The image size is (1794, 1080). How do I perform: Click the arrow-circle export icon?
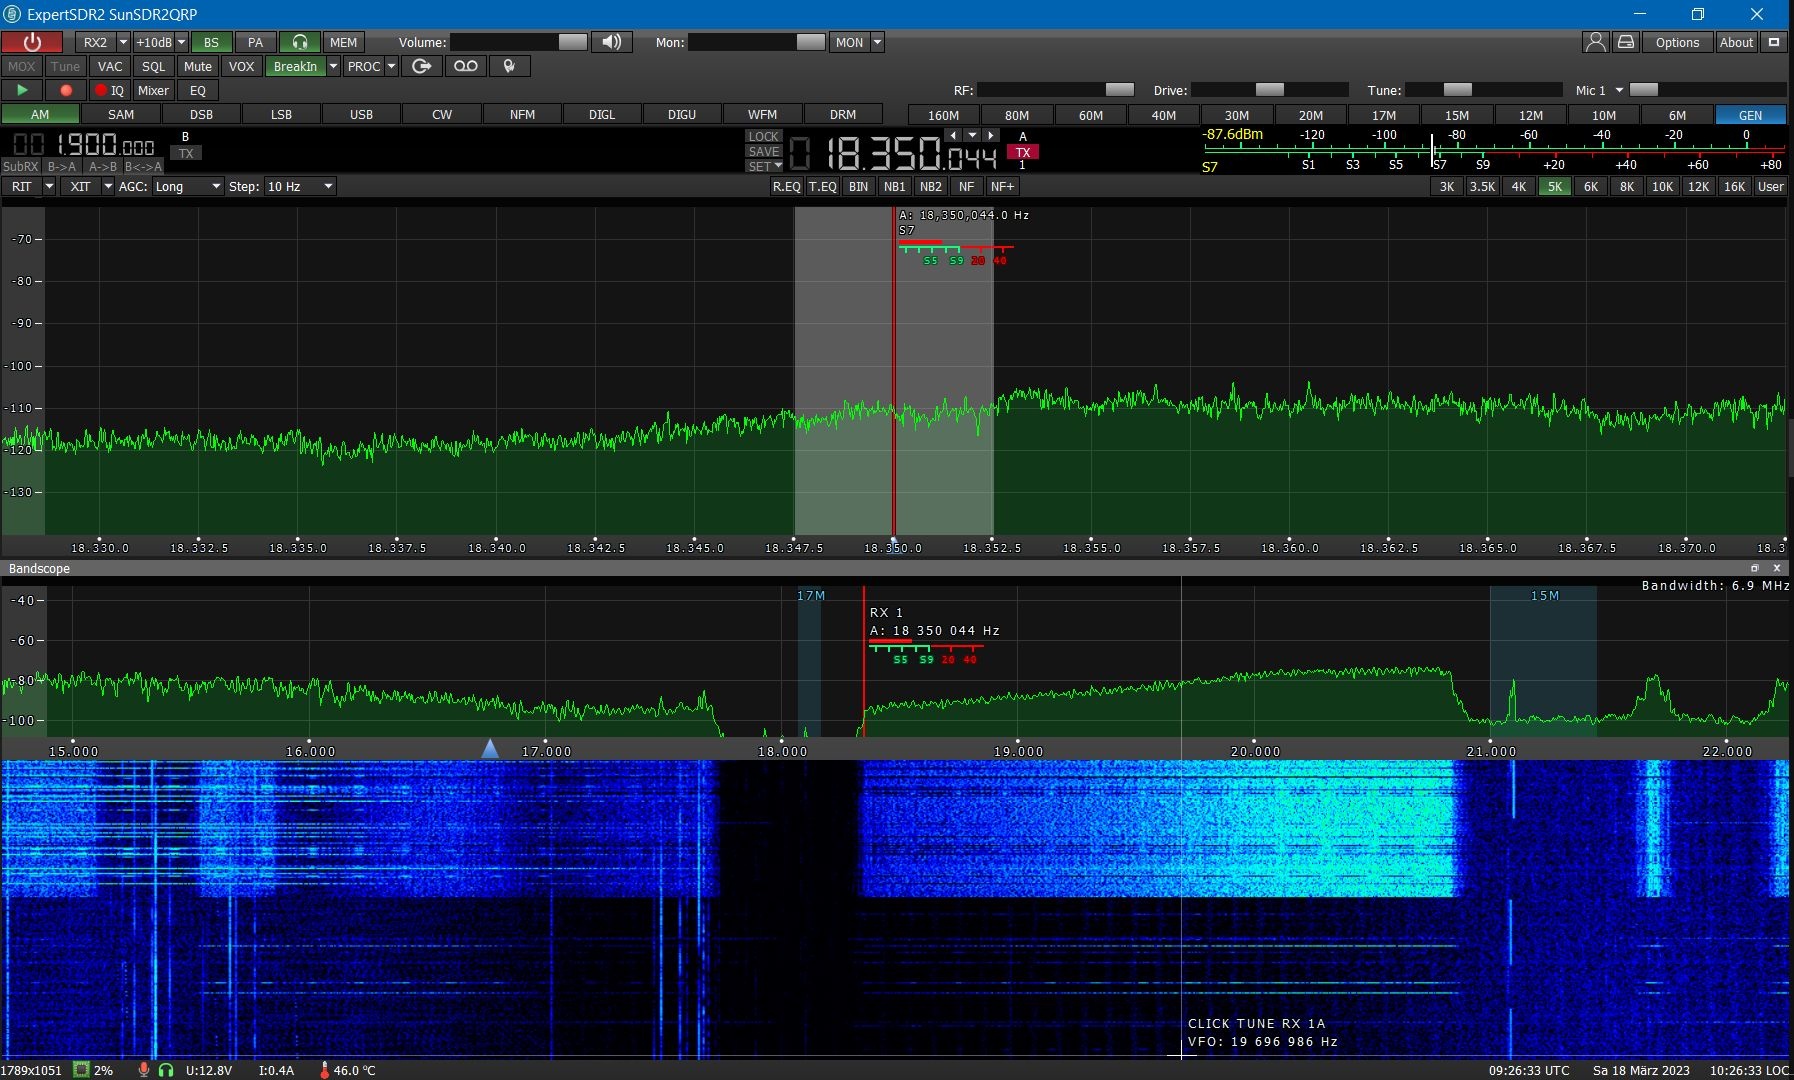pos(421,66)
